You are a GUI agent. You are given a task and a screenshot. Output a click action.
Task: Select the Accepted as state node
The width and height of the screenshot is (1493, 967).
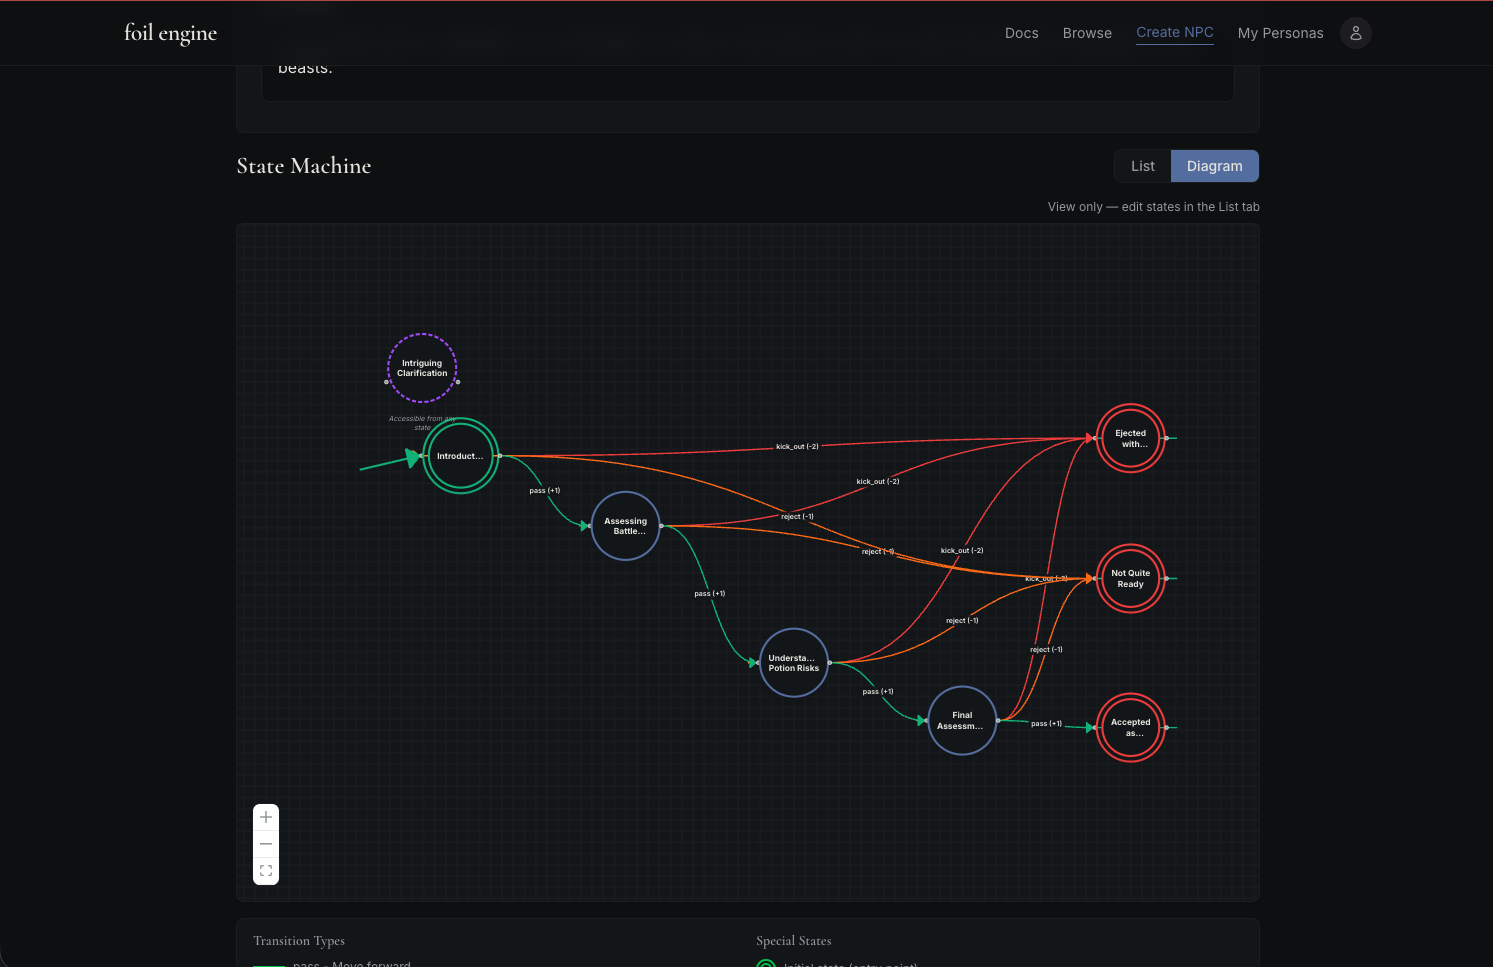click(1130, 727)
